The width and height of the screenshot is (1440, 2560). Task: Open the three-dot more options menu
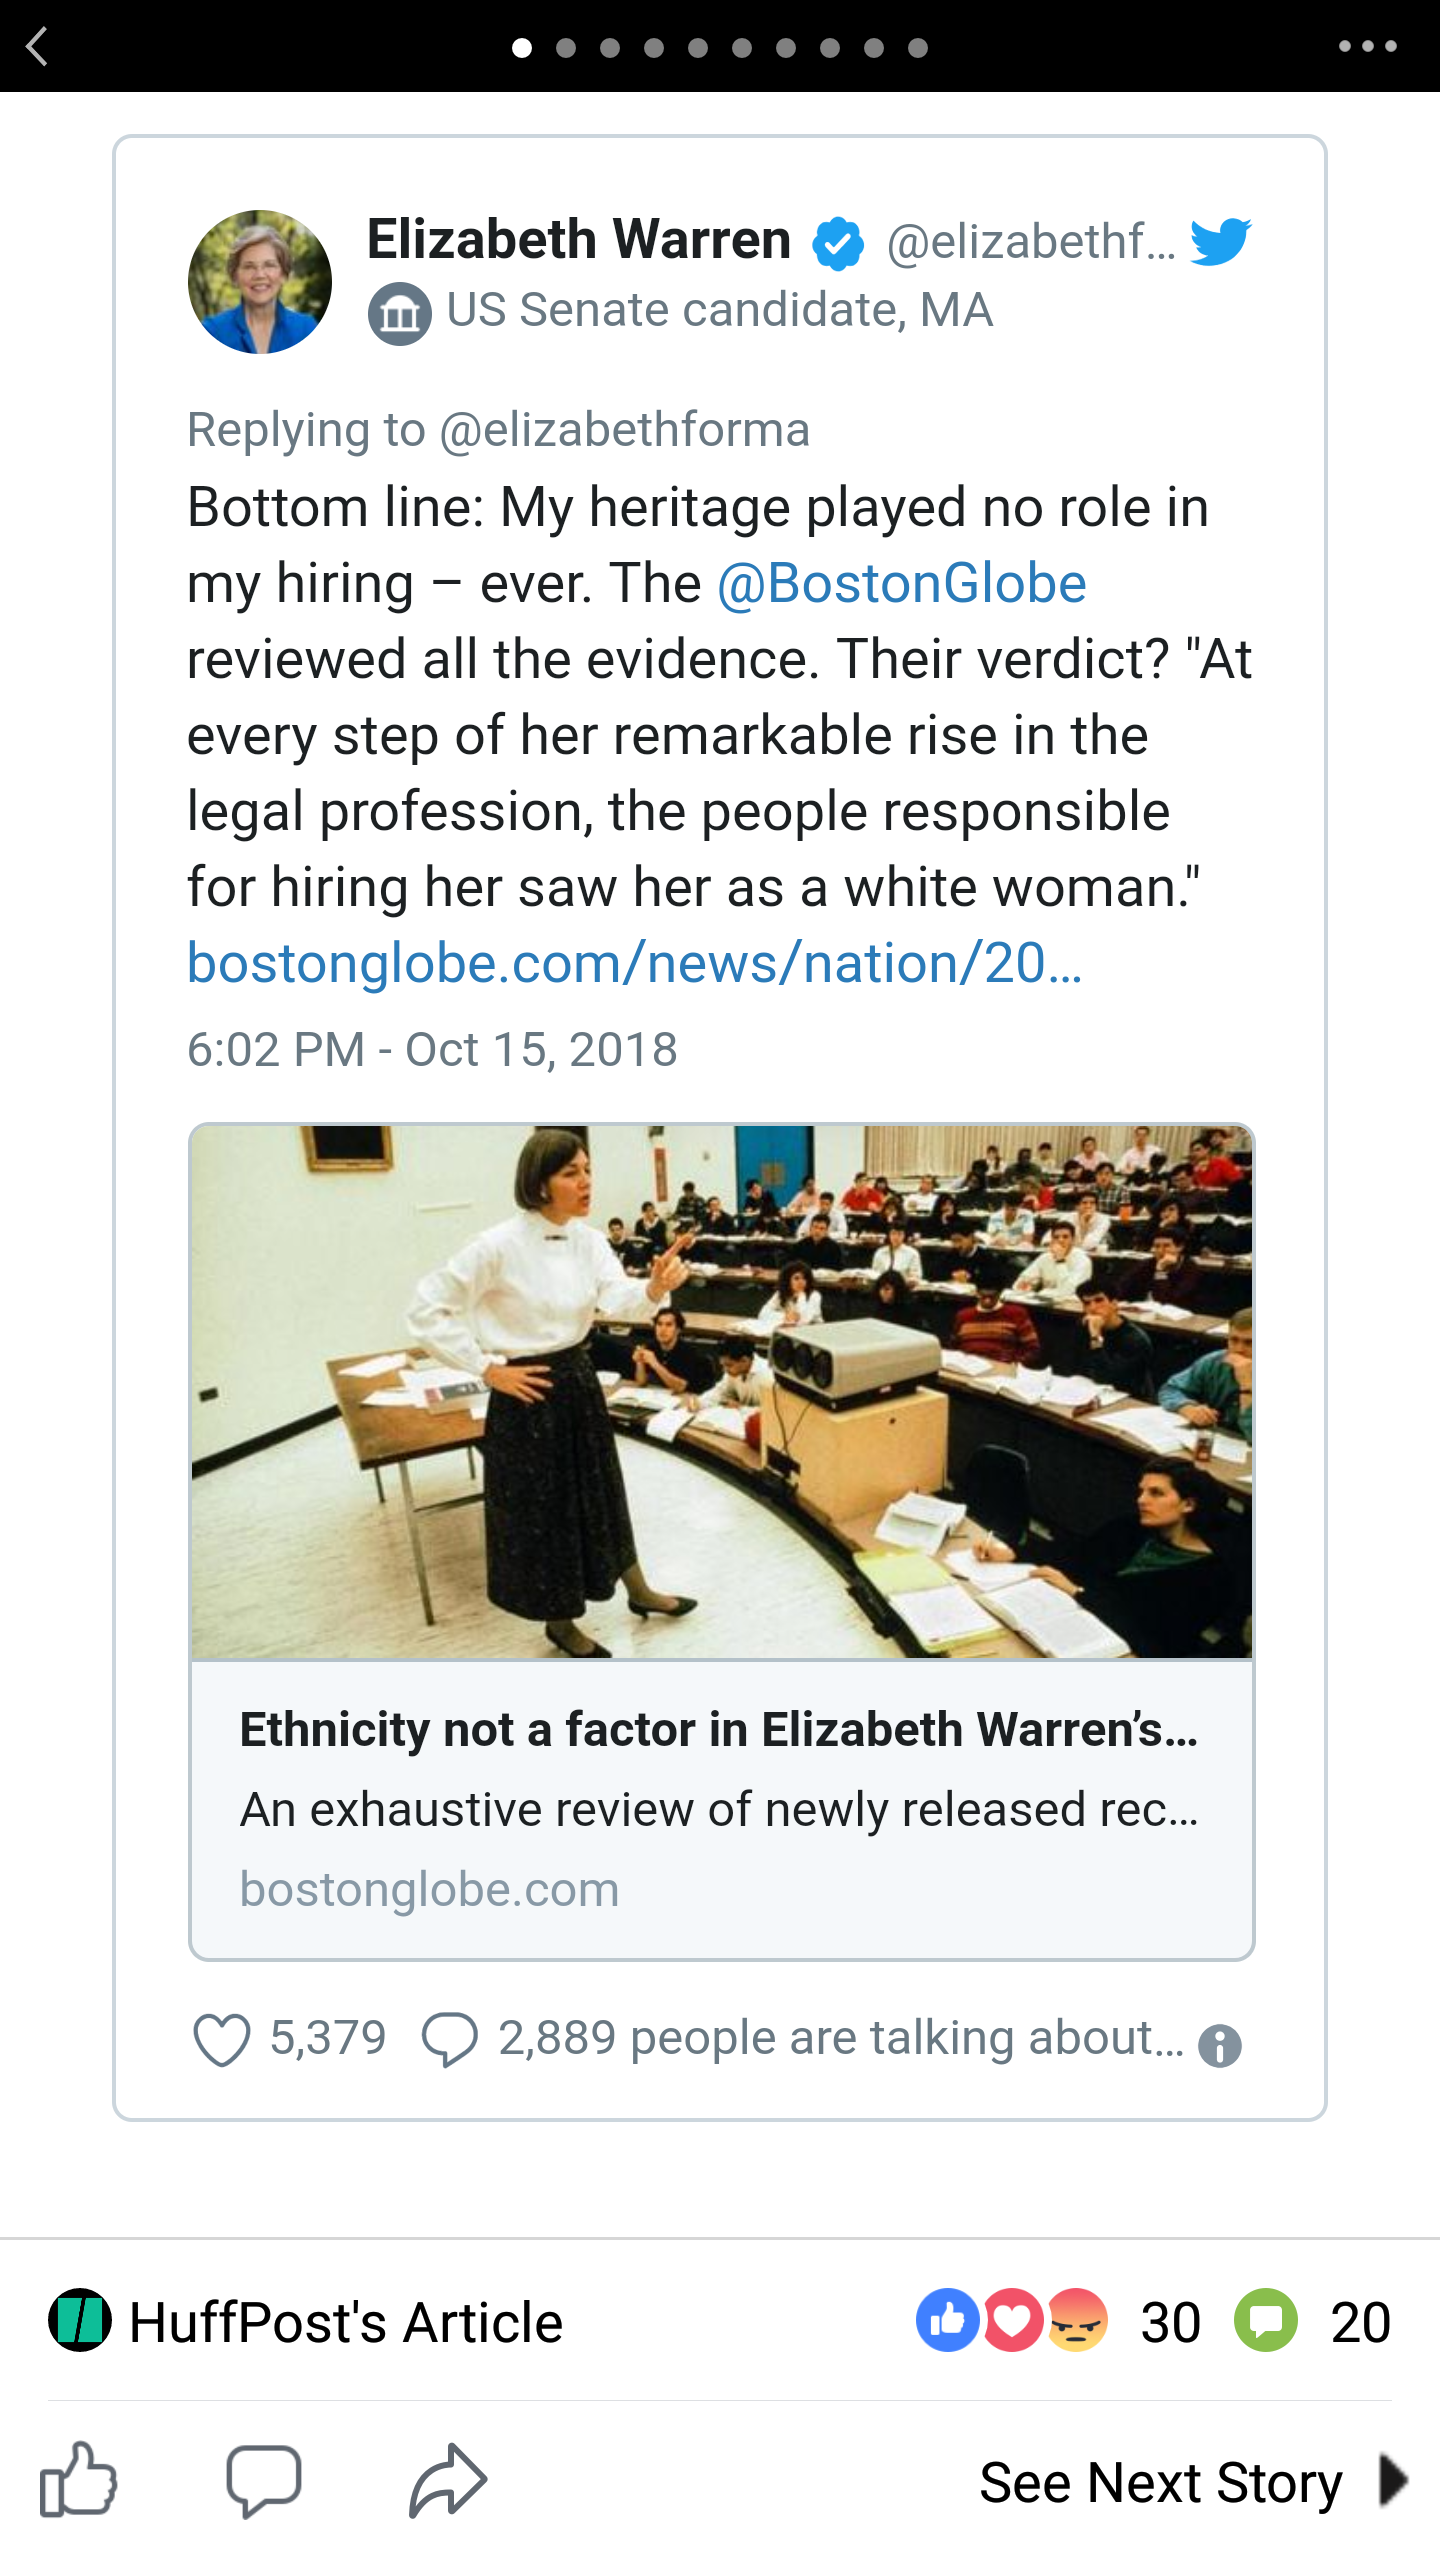(1367, 46)
